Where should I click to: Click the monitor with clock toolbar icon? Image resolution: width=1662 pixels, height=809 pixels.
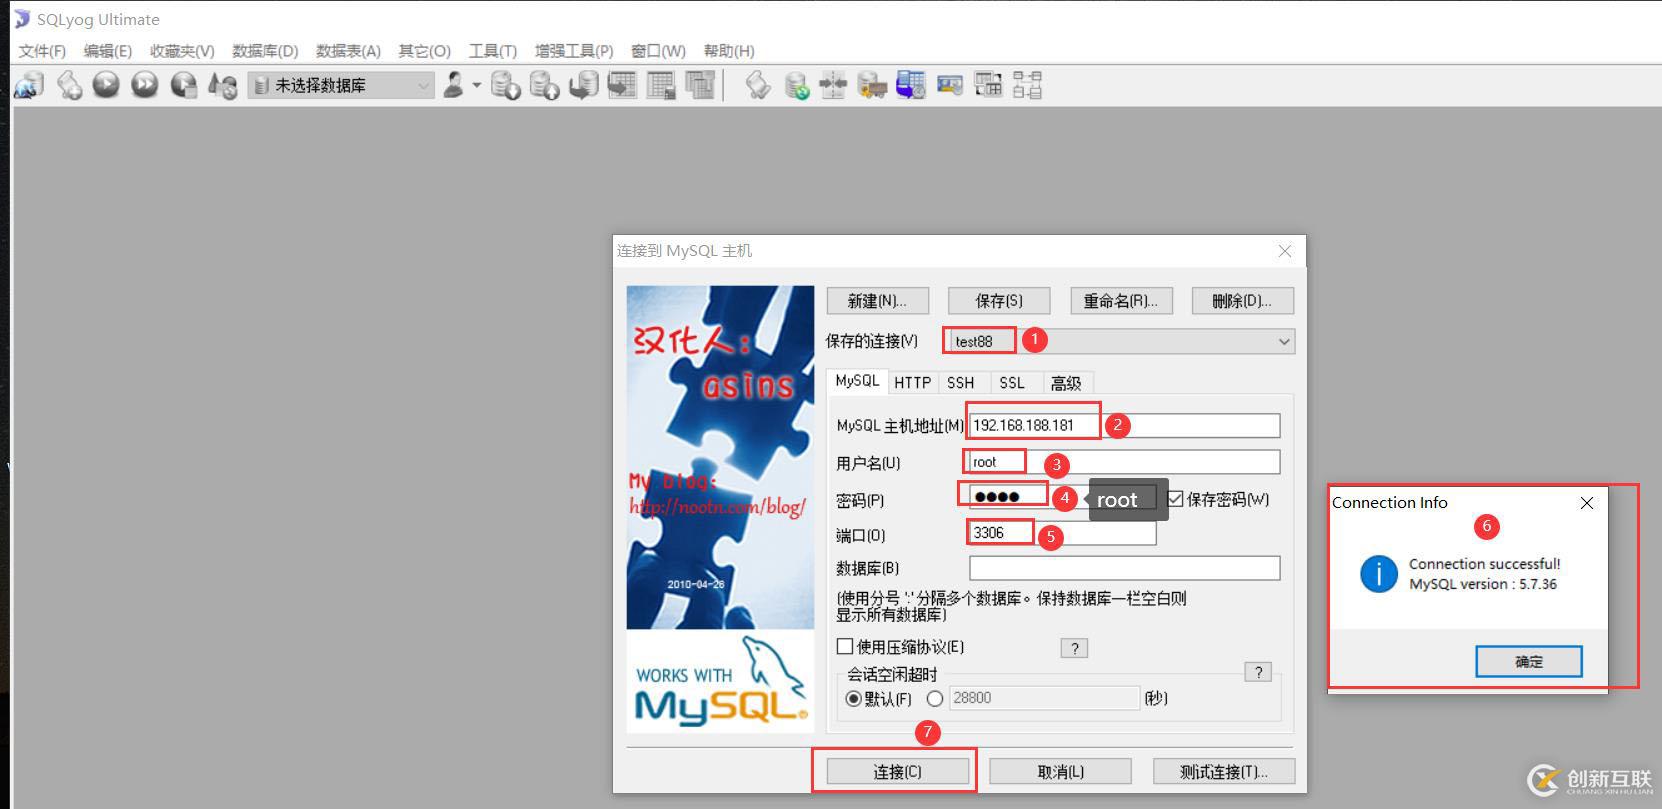(x=911, y=86)
